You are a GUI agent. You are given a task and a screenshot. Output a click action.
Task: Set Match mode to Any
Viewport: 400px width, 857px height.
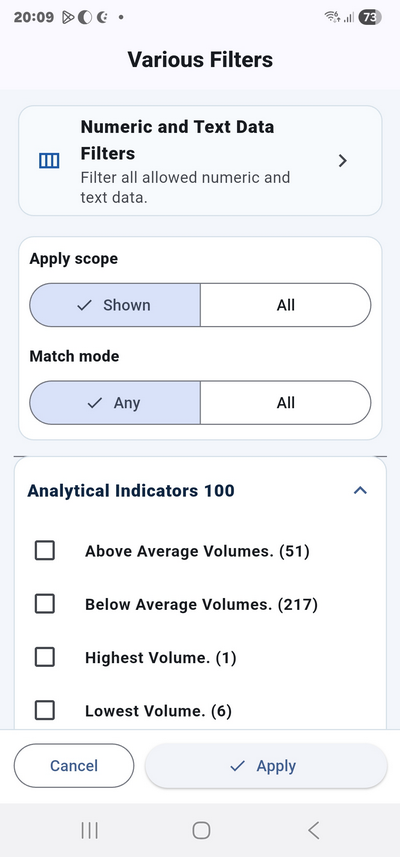tap(115, 403)
